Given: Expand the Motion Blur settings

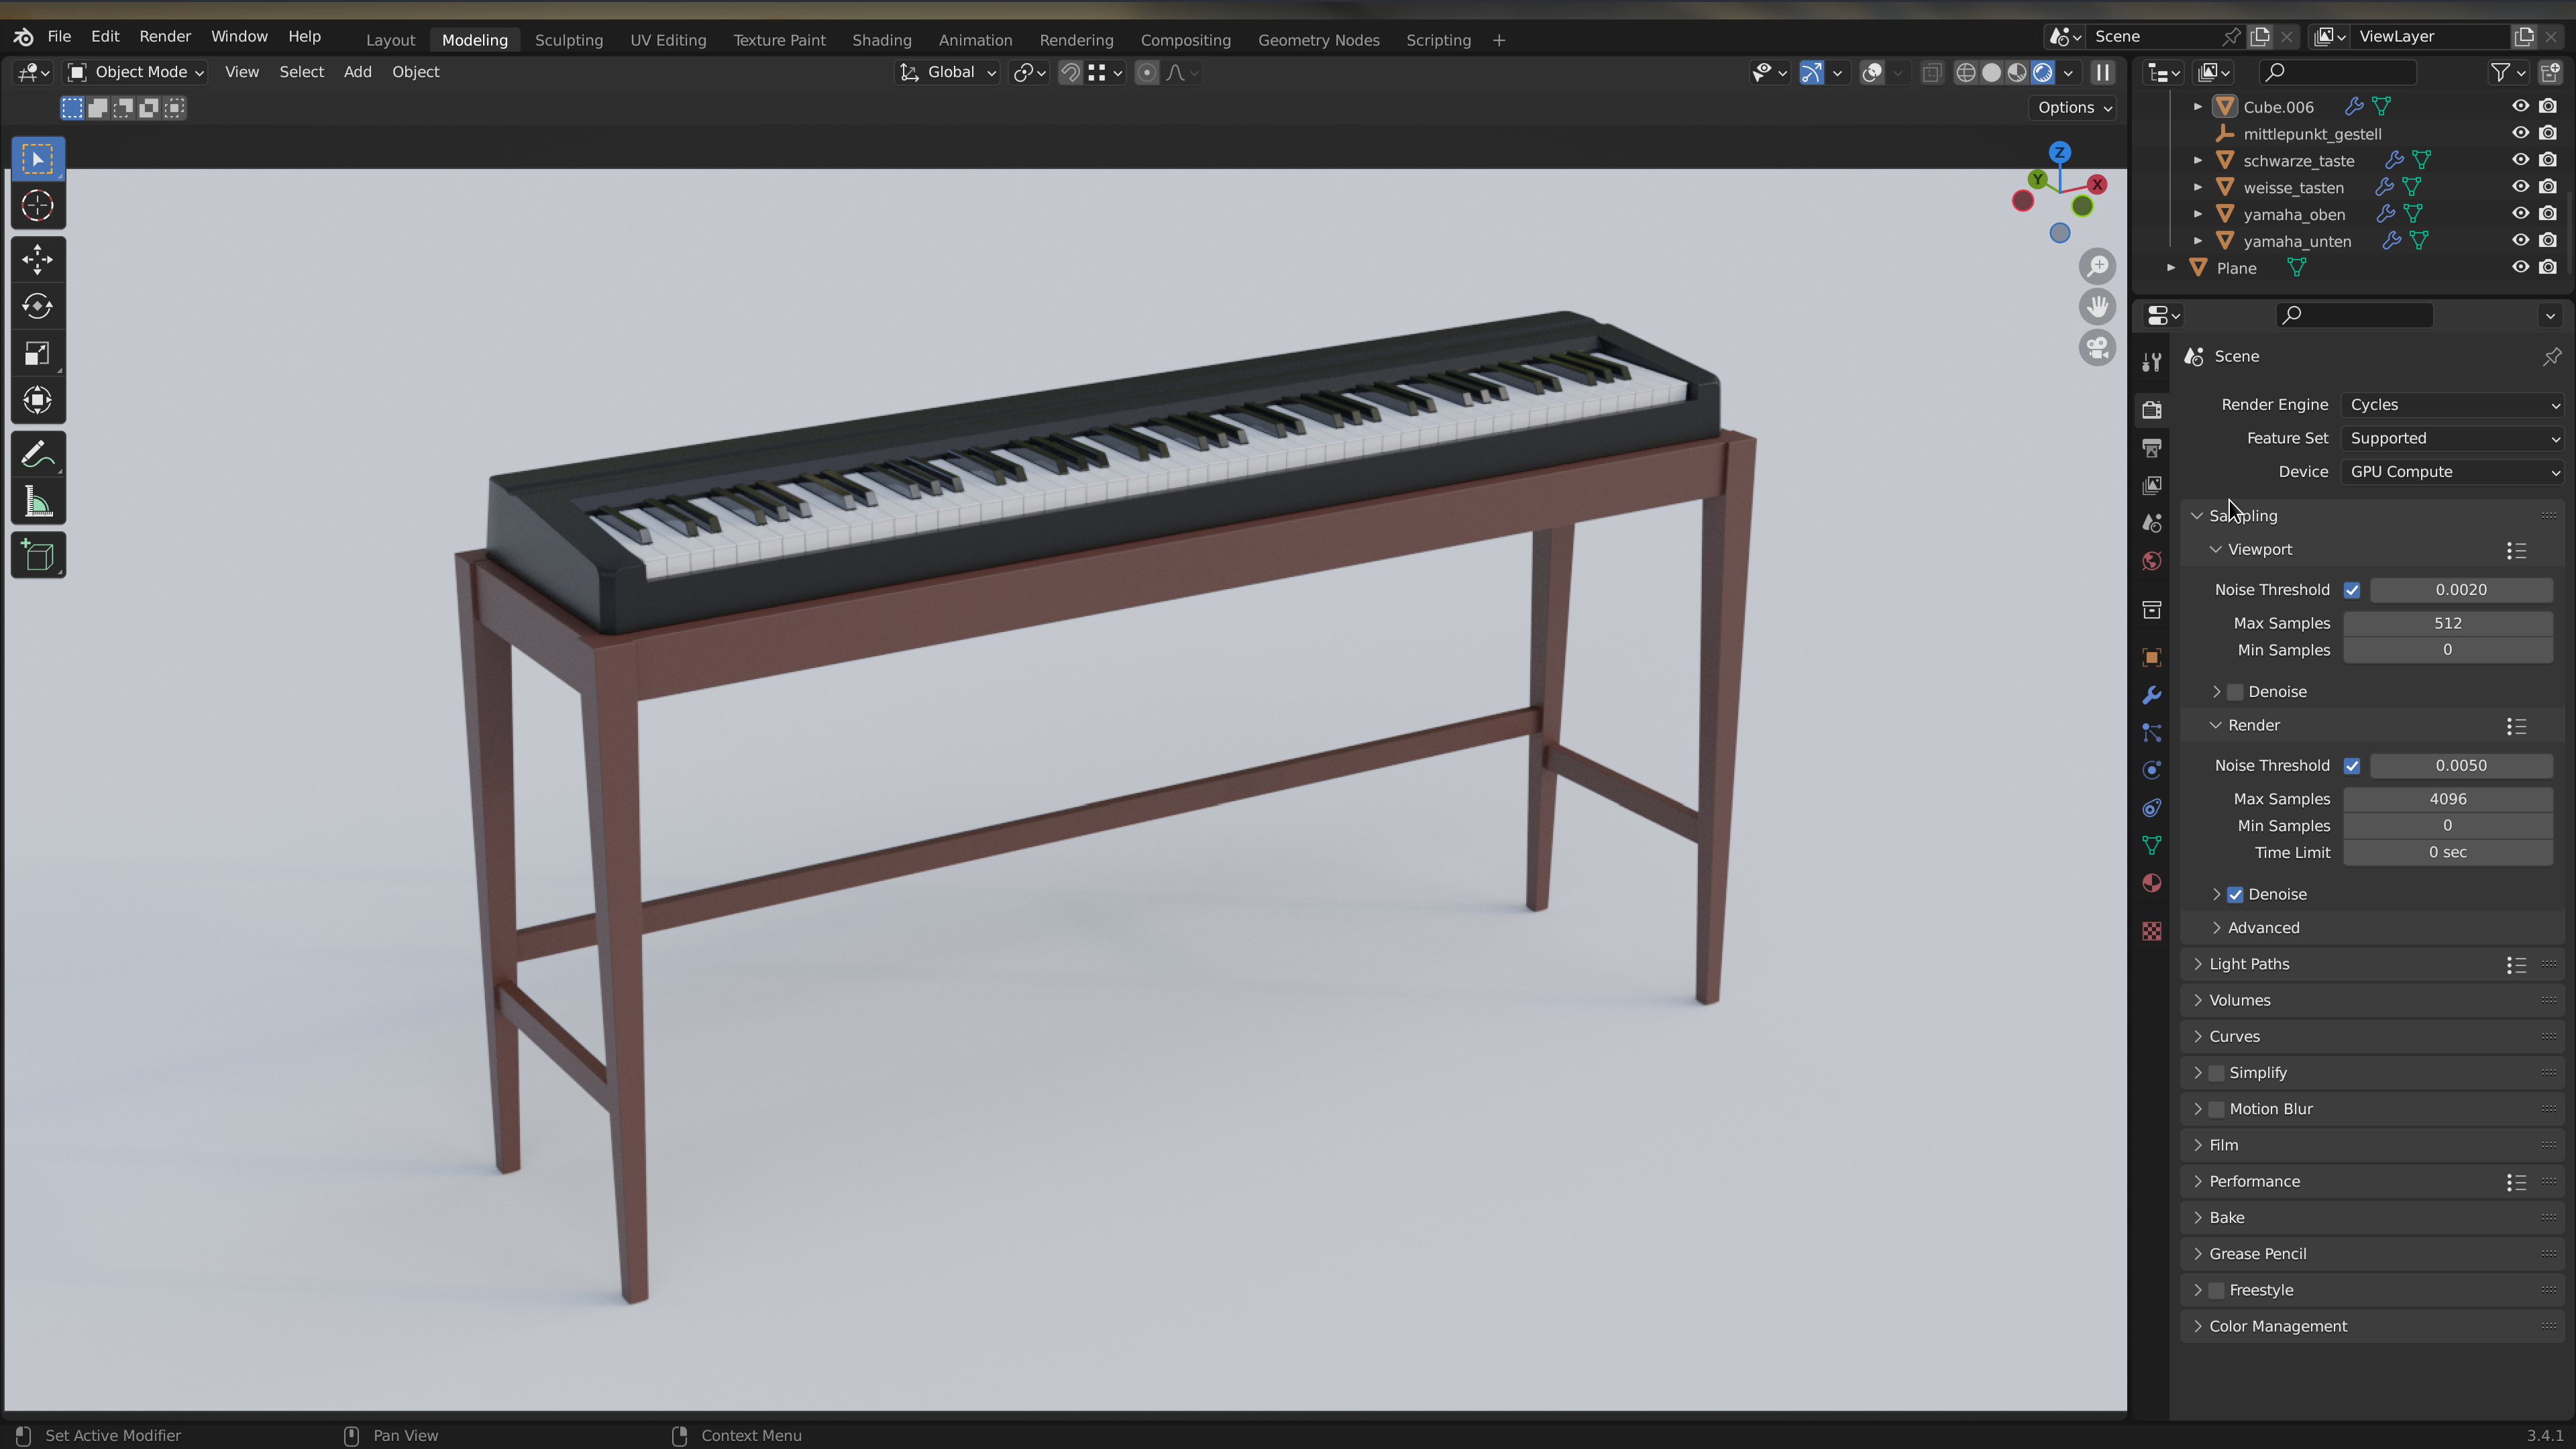Looking at the screenshot, I should pos(2199,1108).
